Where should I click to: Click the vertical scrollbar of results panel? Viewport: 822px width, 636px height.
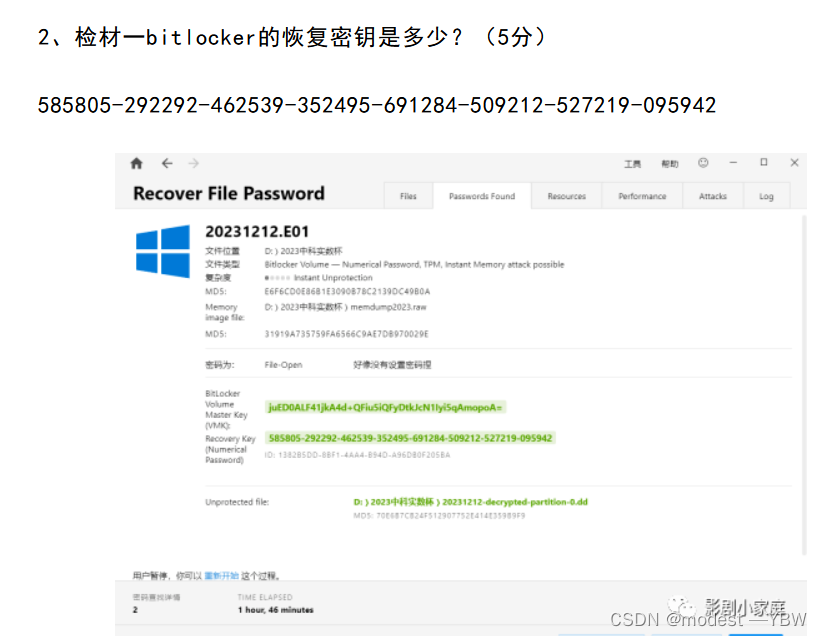point(804,385)
